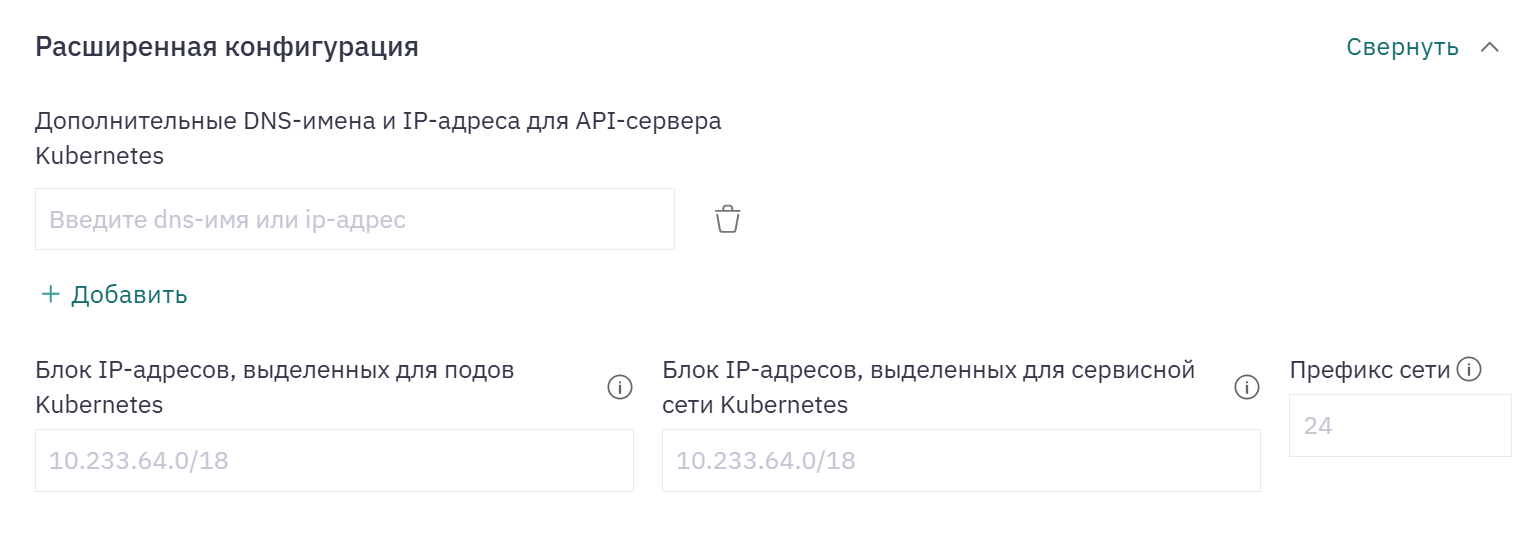This screenshot has height=547, width=1537.
Task: Show info for the Kubernetes pods IP block
Action: point(620,387)
